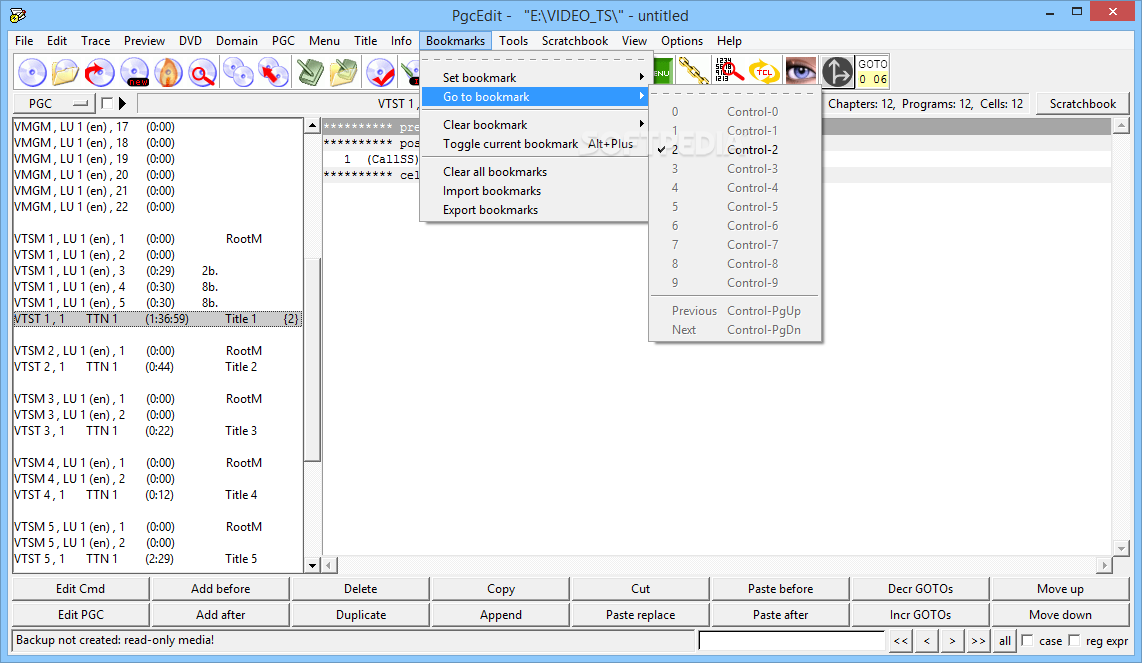Choose Clear all bookmarks
Viewport: 1142px width, 663px height.
click(537, 171)
